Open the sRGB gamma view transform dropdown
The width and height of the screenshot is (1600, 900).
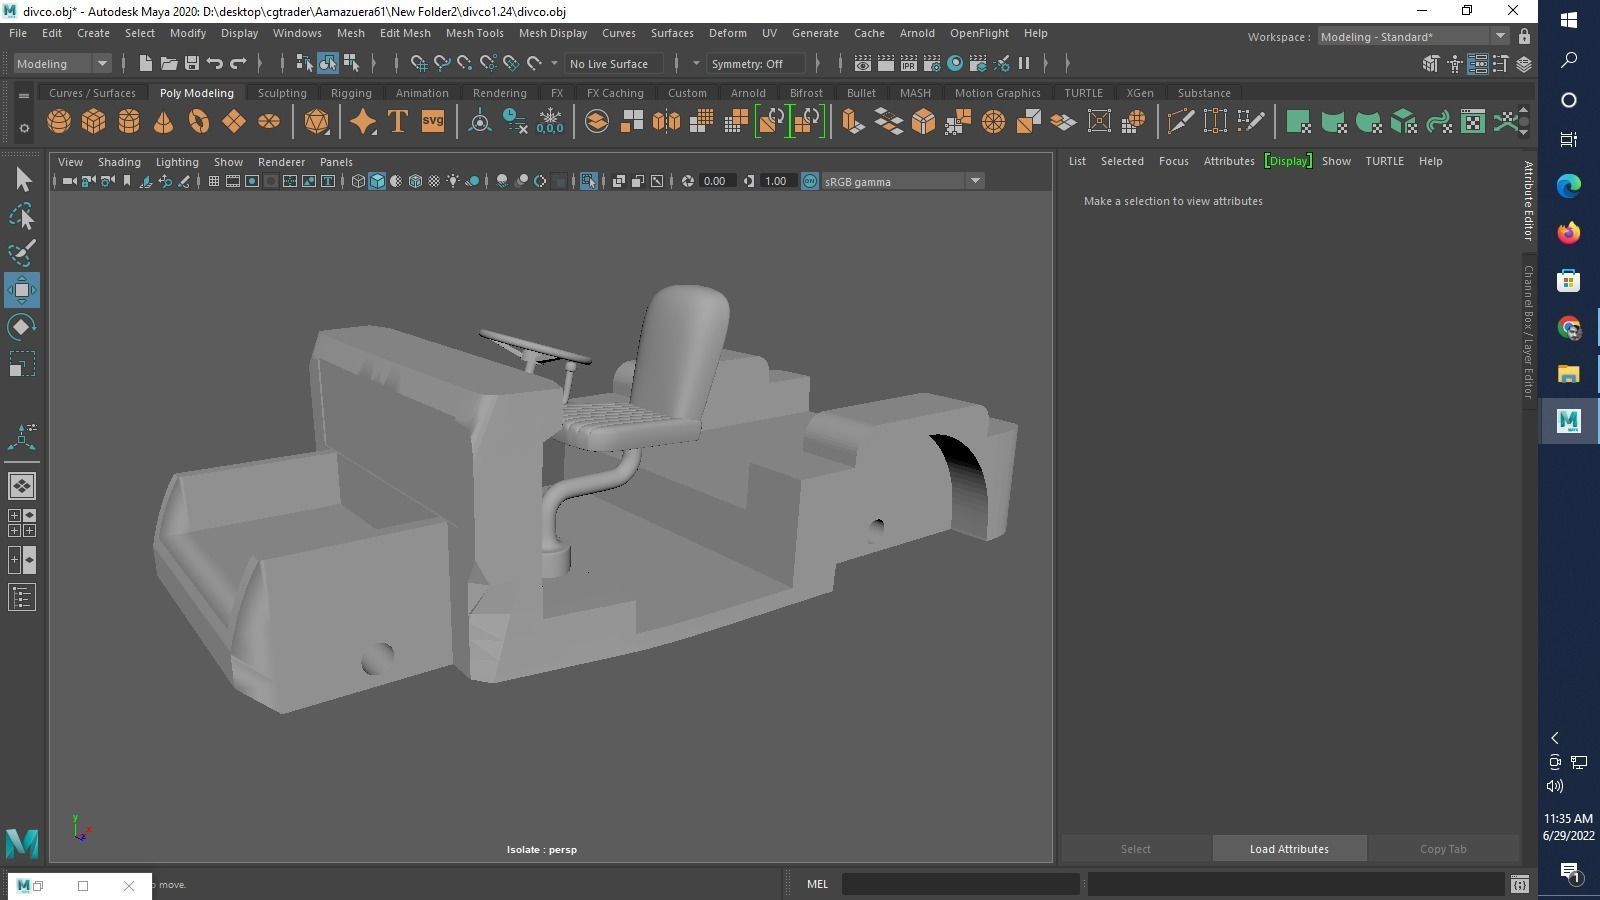point(902,181)
